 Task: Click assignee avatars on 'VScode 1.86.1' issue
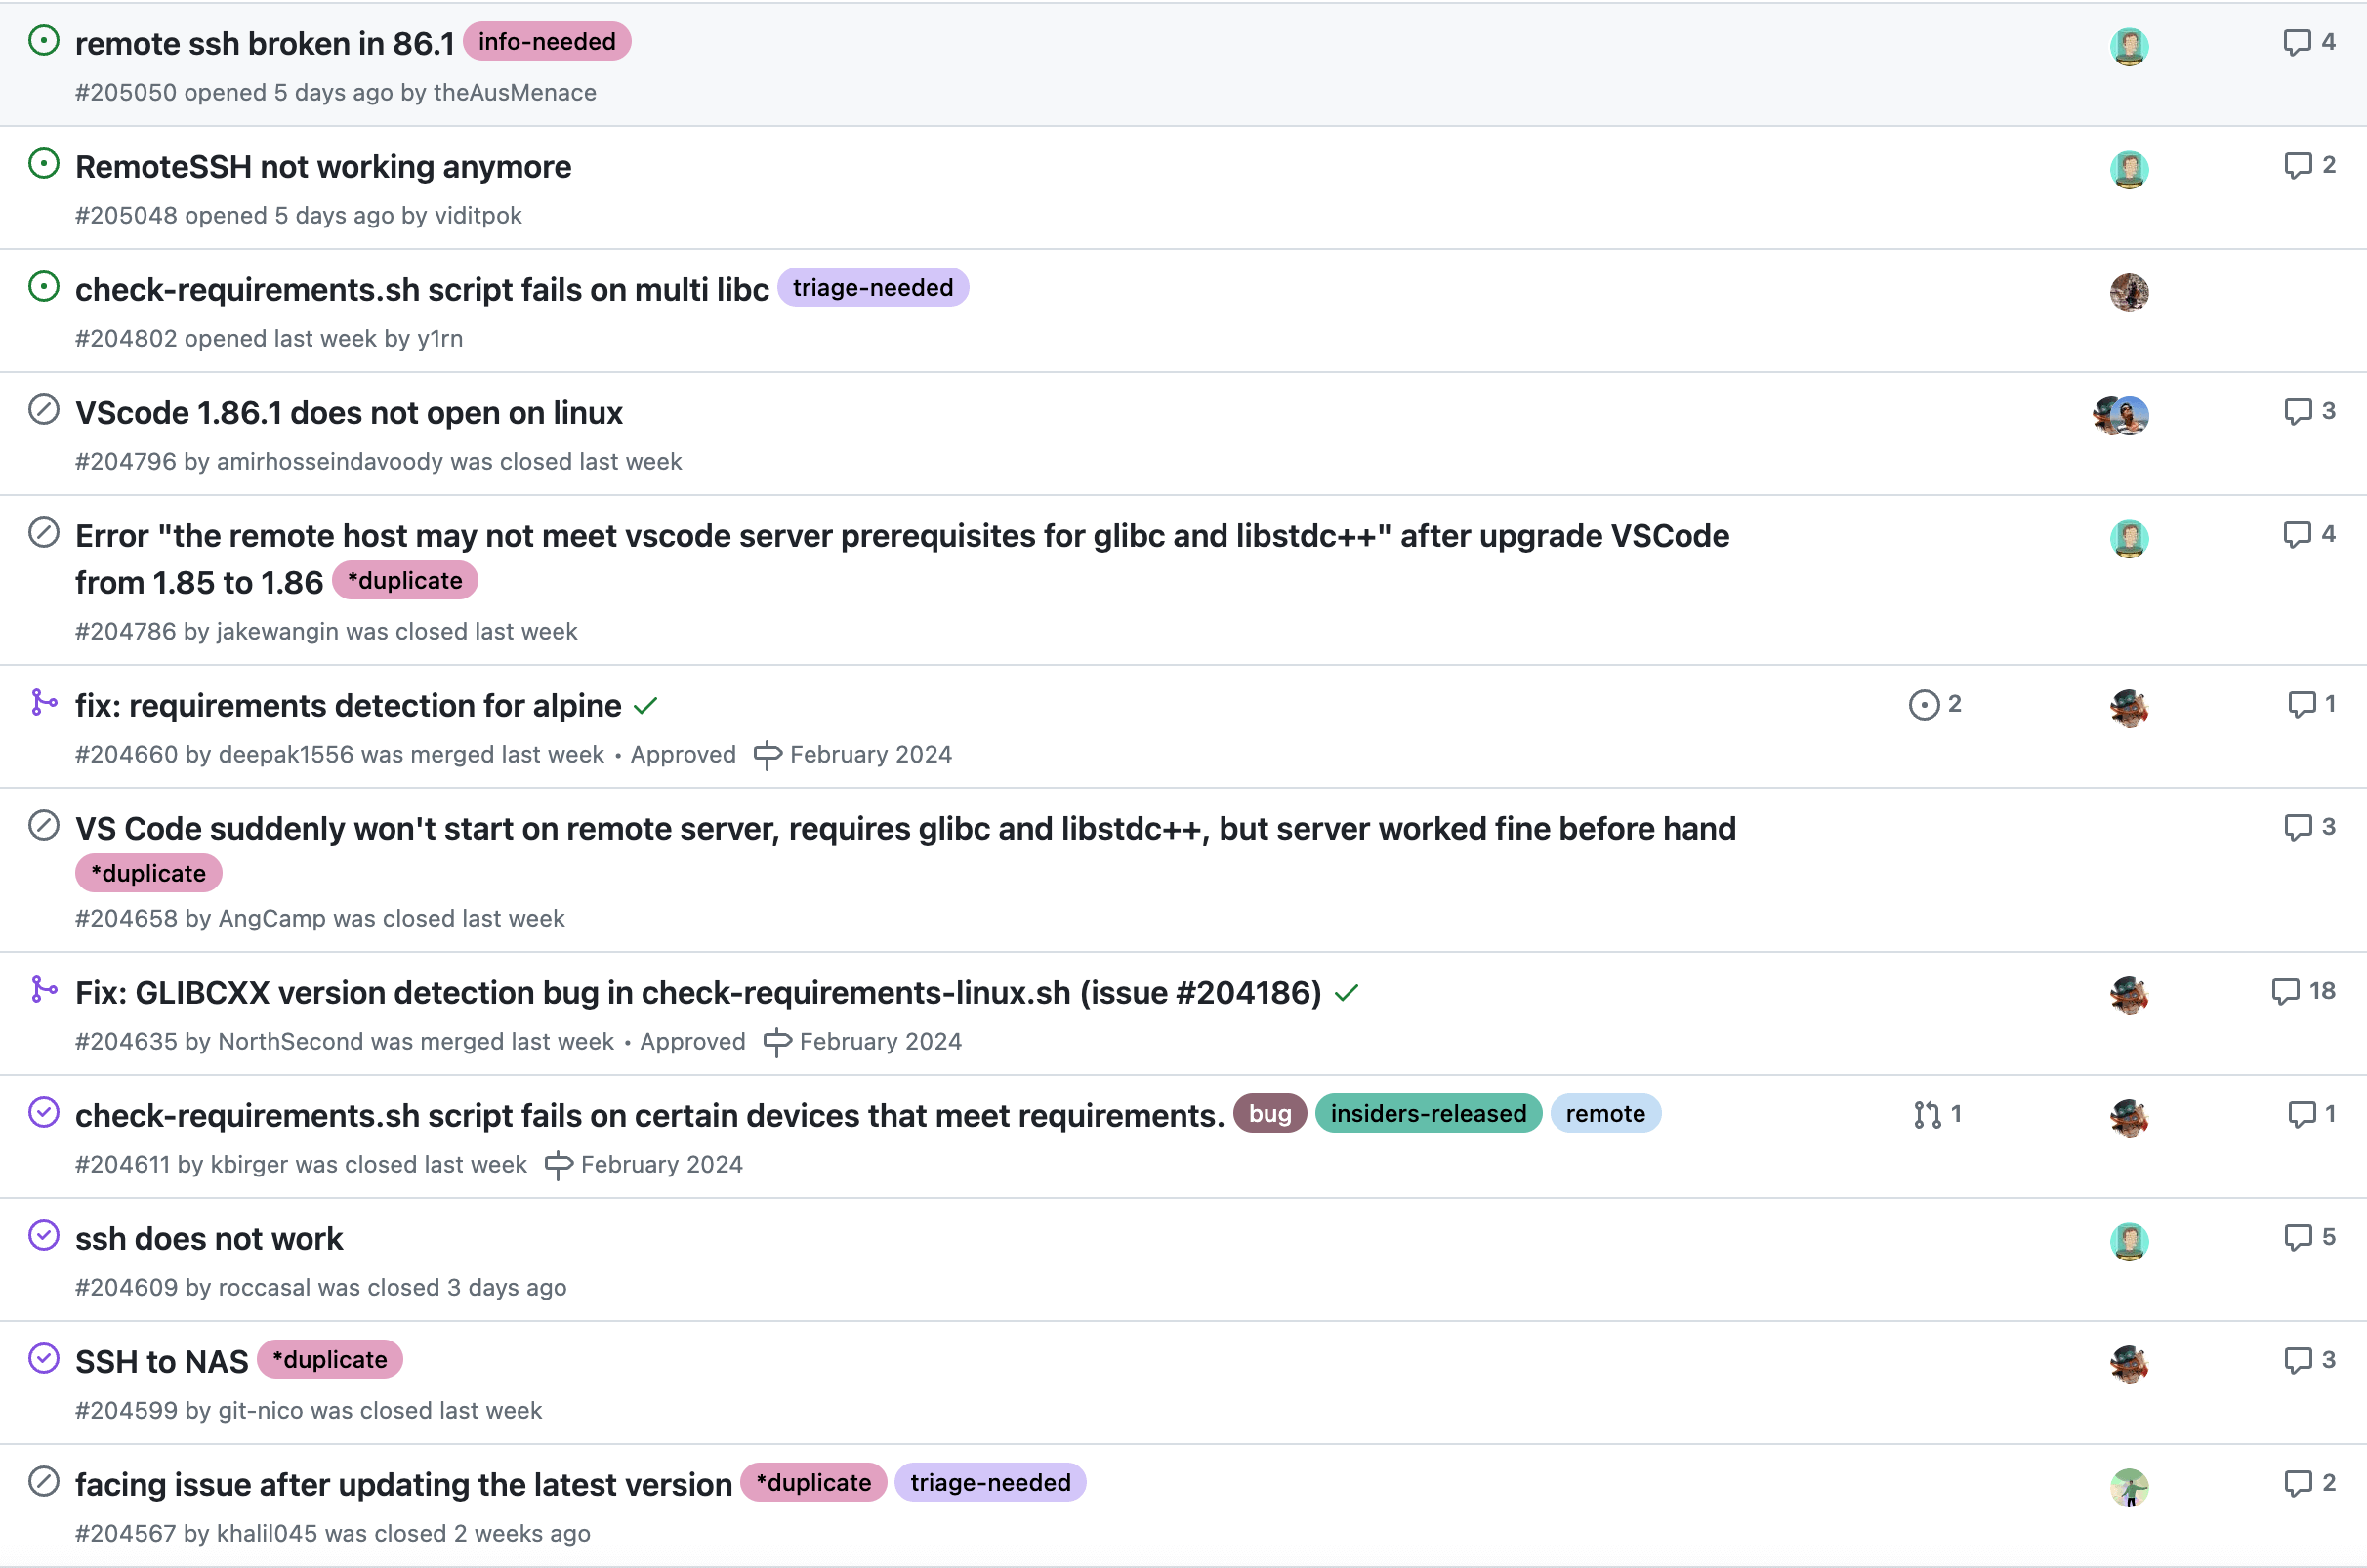click(x=2120, y=415)
